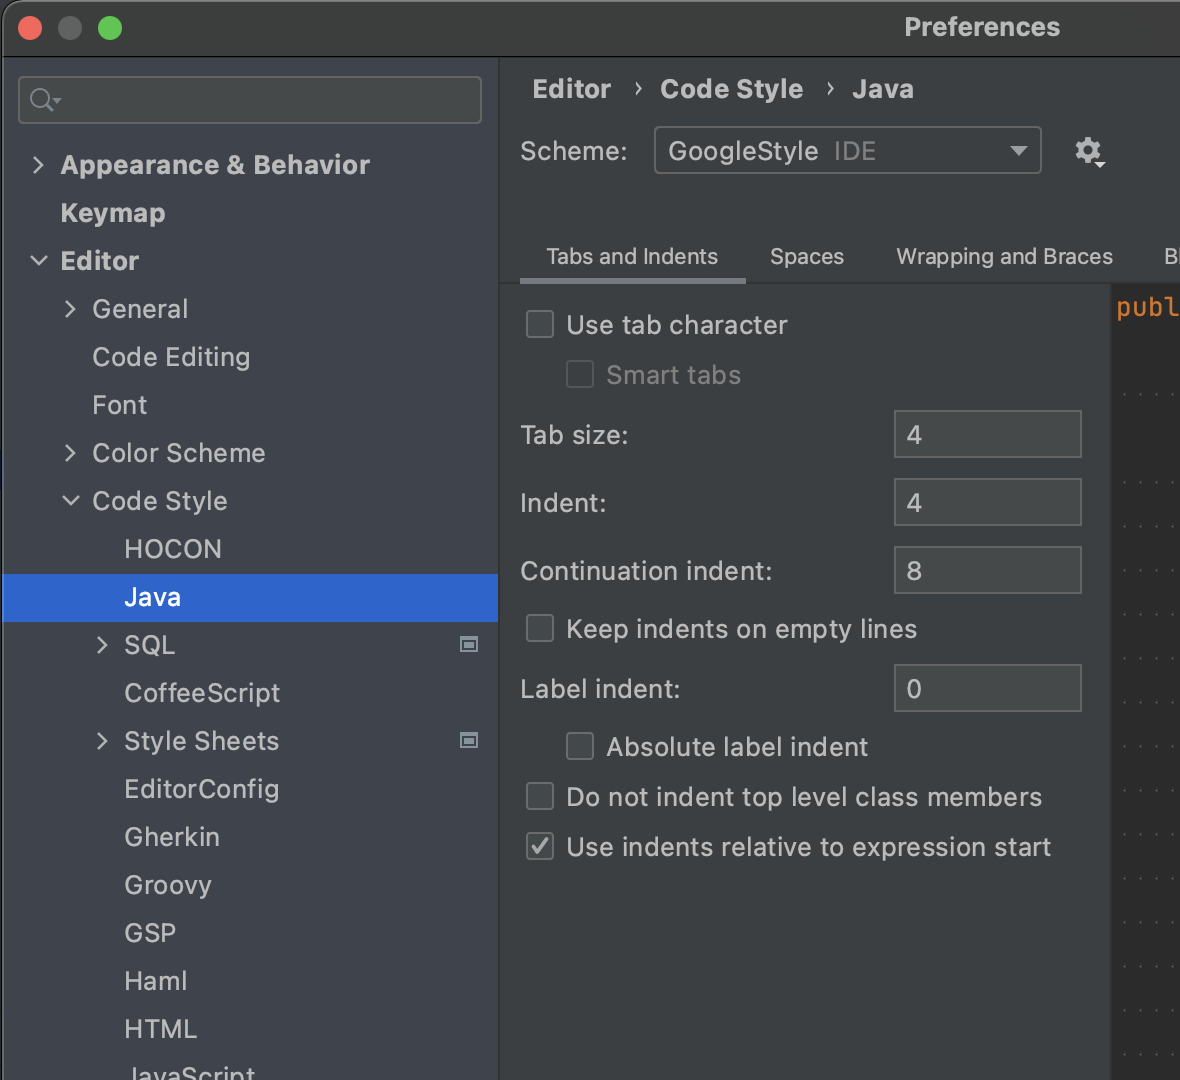Image resolution: width=1180 pixels, height=1080 pixels.
Task: Click the Continuation indent input field
Action: (986, 571)
